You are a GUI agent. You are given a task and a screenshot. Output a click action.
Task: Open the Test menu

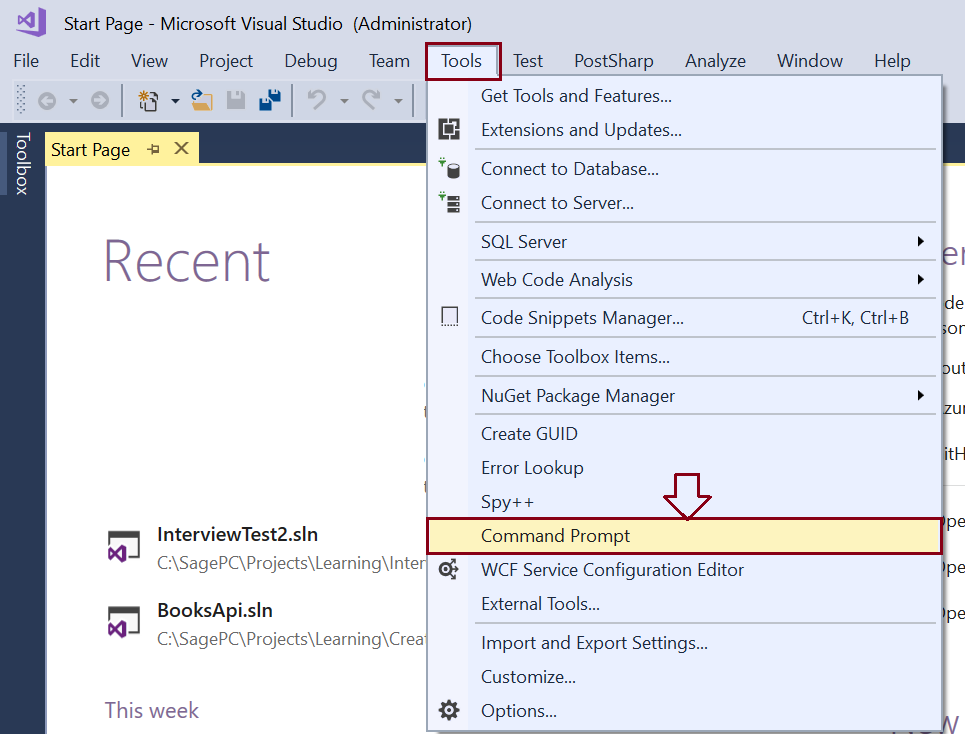click(528, 61)
